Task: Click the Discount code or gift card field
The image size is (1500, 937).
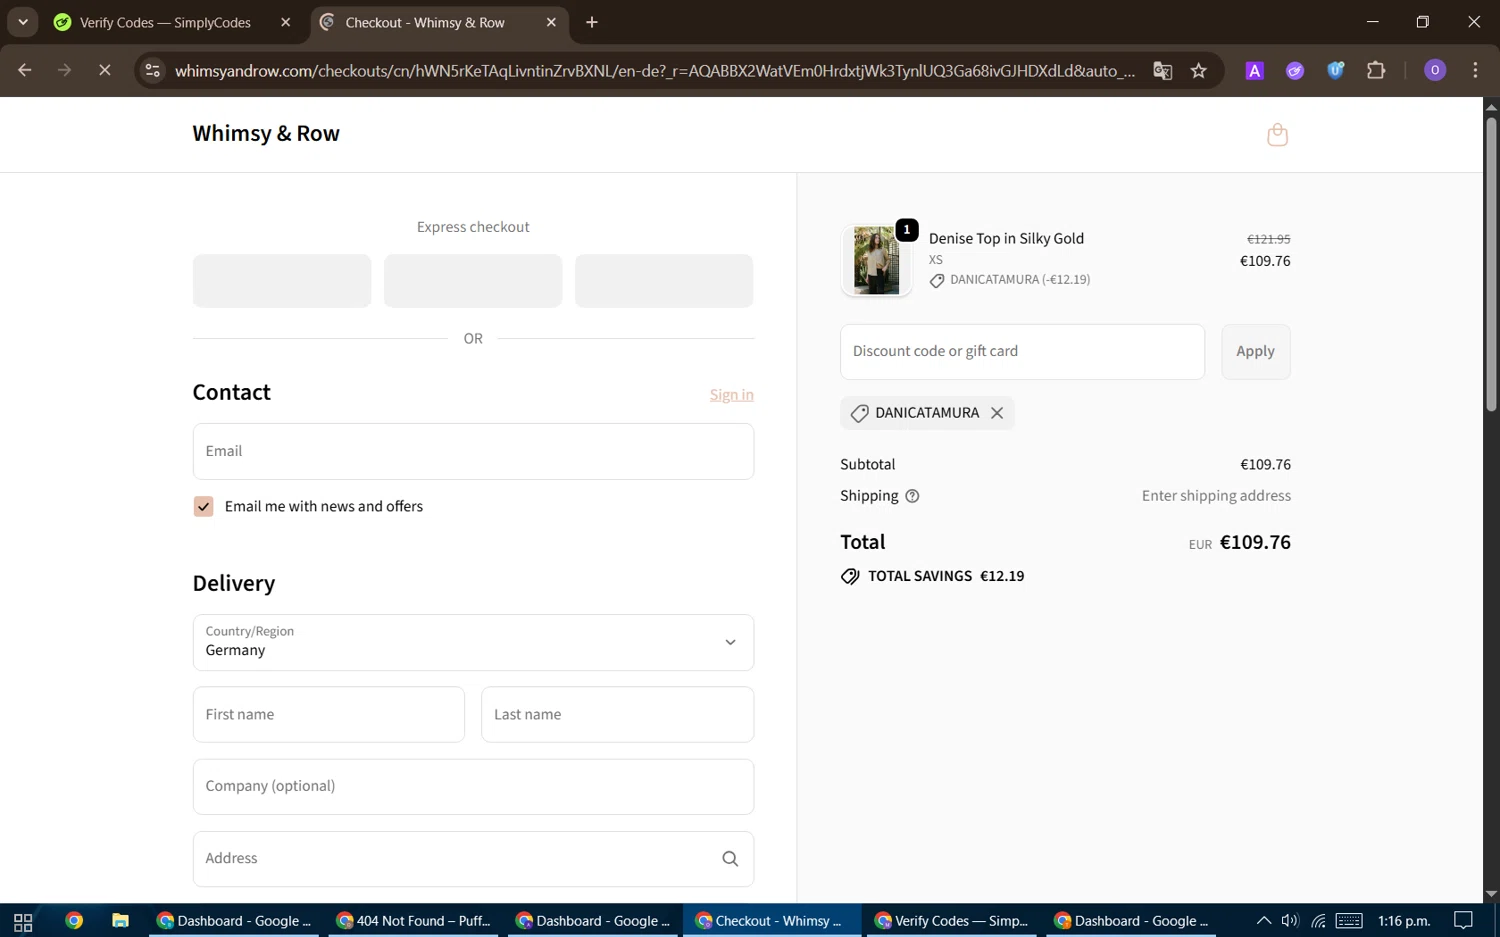Action: (1022, 352)
